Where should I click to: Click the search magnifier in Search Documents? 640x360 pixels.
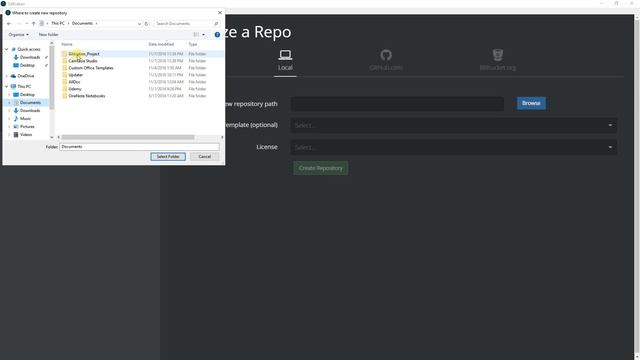[216, 24]
